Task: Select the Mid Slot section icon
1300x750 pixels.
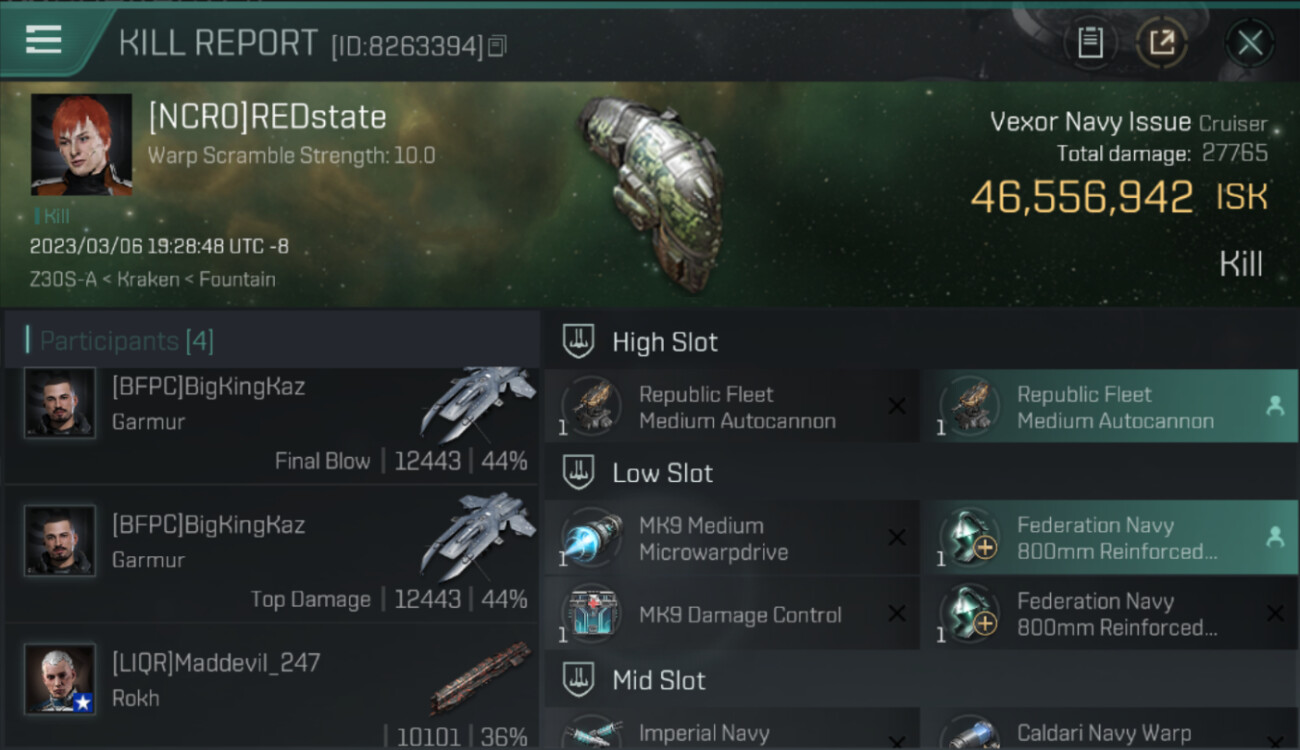Action: coord(578,681)
